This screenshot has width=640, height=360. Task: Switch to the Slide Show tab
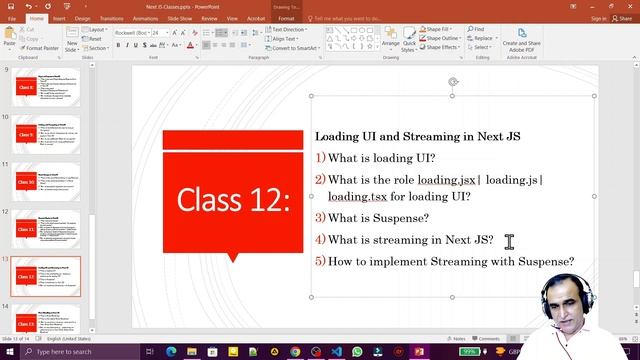tap(180, 19)
